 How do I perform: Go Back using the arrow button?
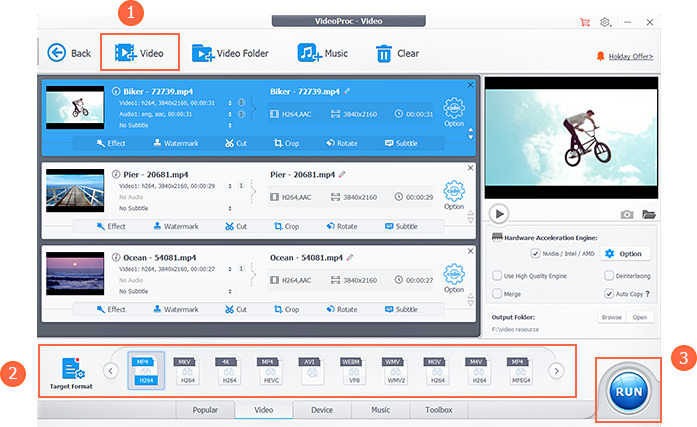(68, 53)
